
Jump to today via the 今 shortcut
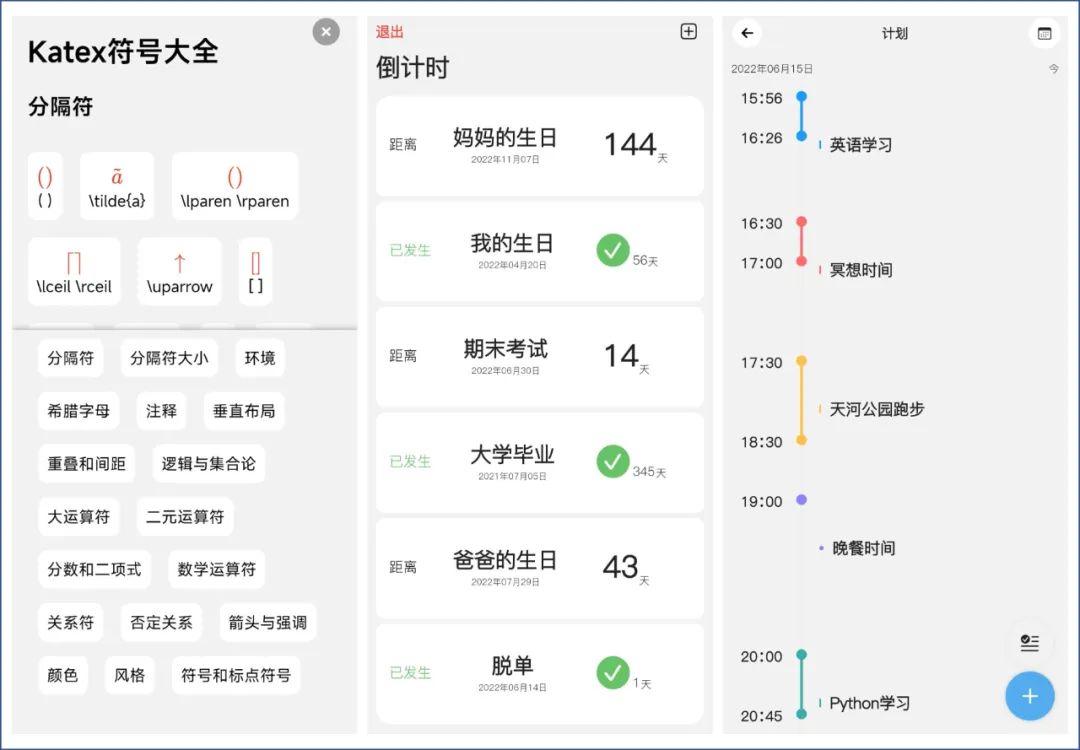click(1054, 68)
